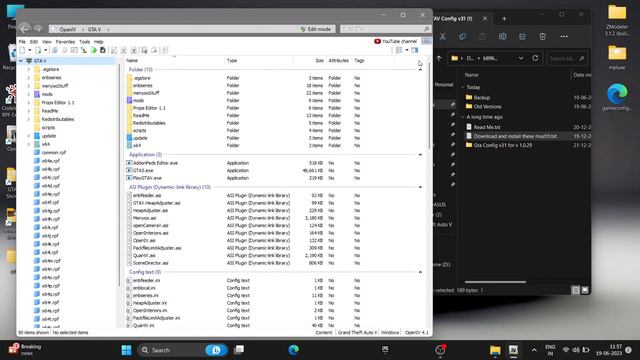Open the Help menu in OpenIV
Screen dimensions: 640x360
point(99,42)
